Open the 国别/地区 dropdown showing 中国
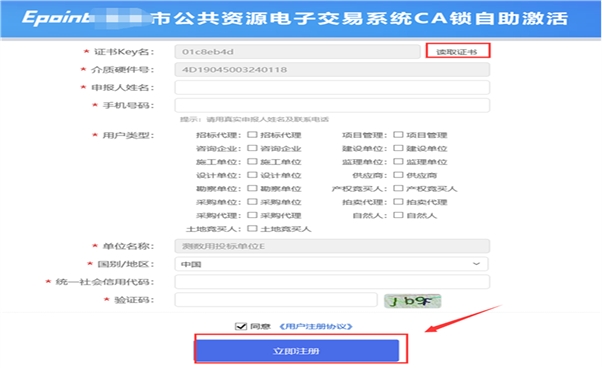Viewport: 602px width, 368px height. pyautogui.click(x=332, y=264)
